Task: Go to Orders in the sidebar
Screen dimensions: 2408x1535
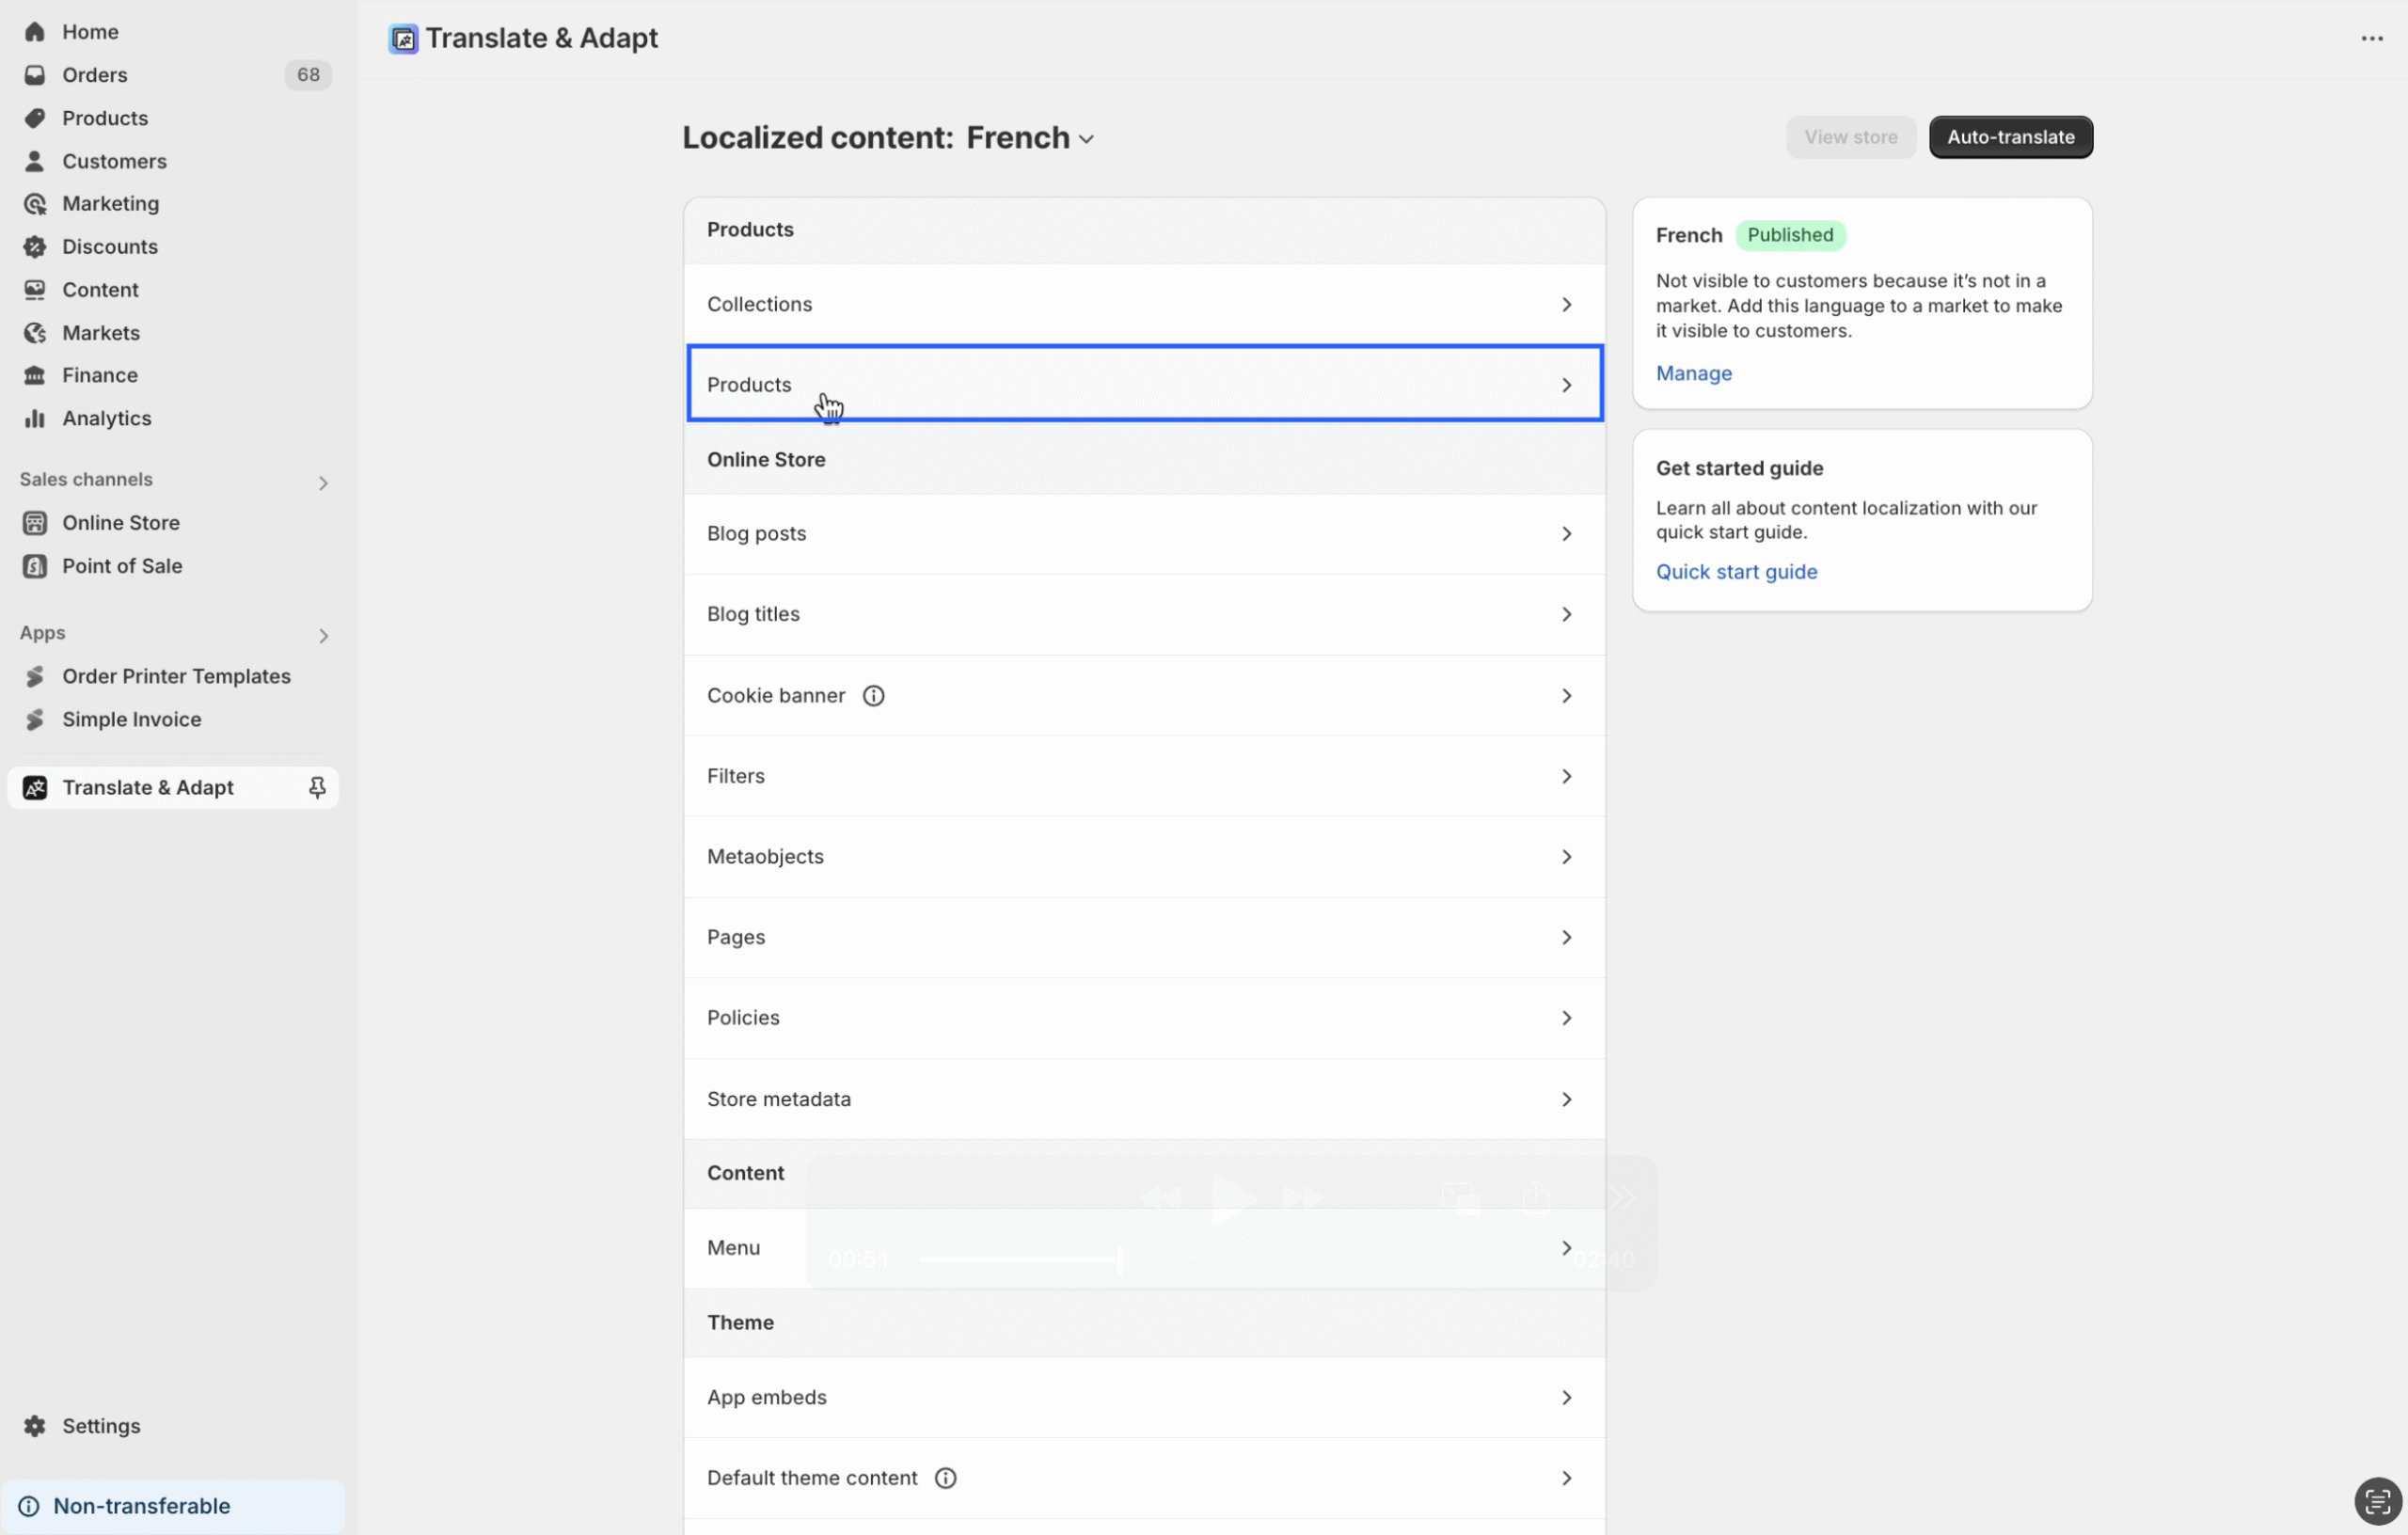Action: 95,75
